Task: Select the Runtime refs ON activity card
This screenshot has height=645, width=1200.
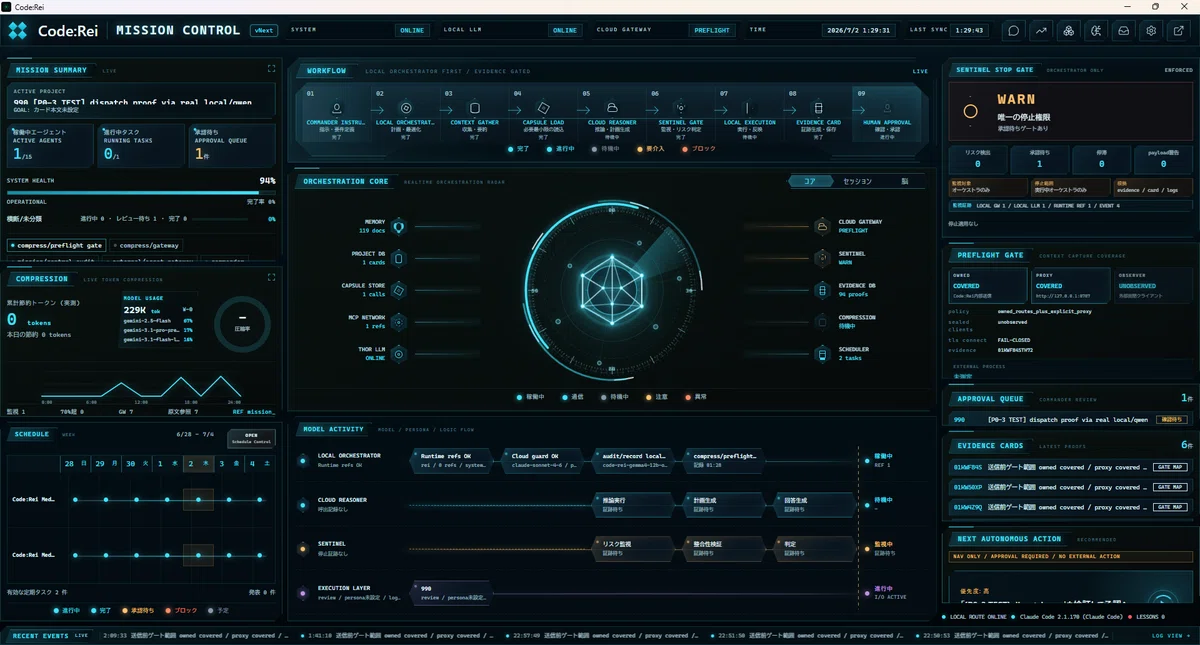Action: 453,460
